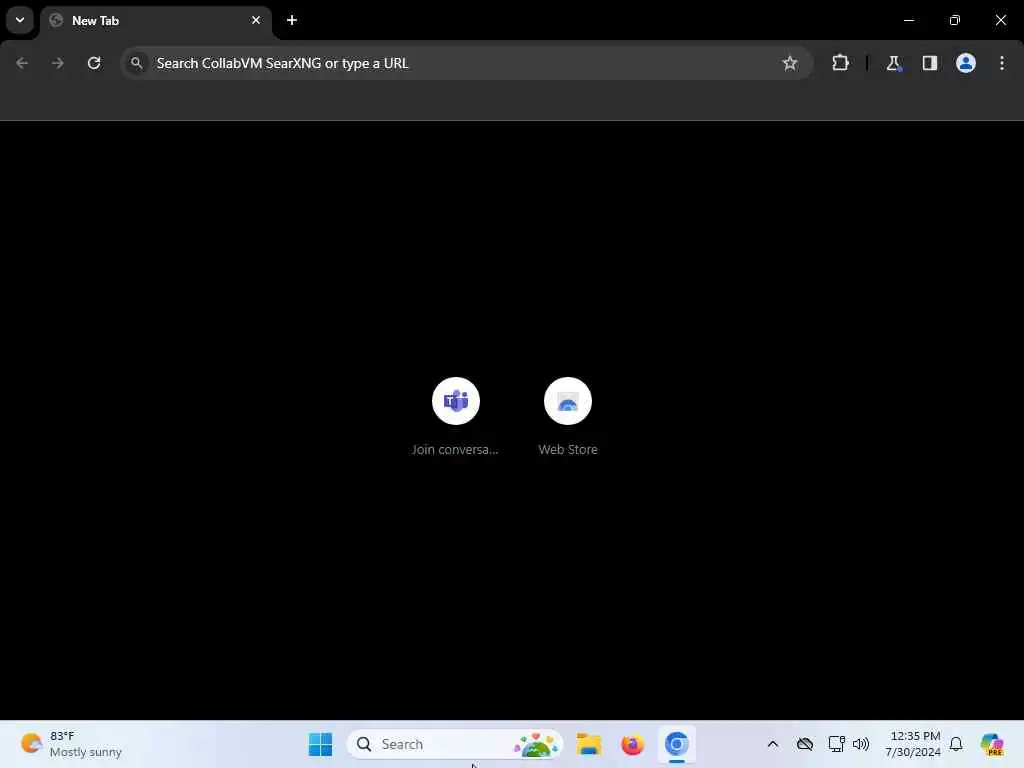Open Chrome Labs flask icon
The height and width of the screenshot is (768, 1024).
(x=893, y=63)
